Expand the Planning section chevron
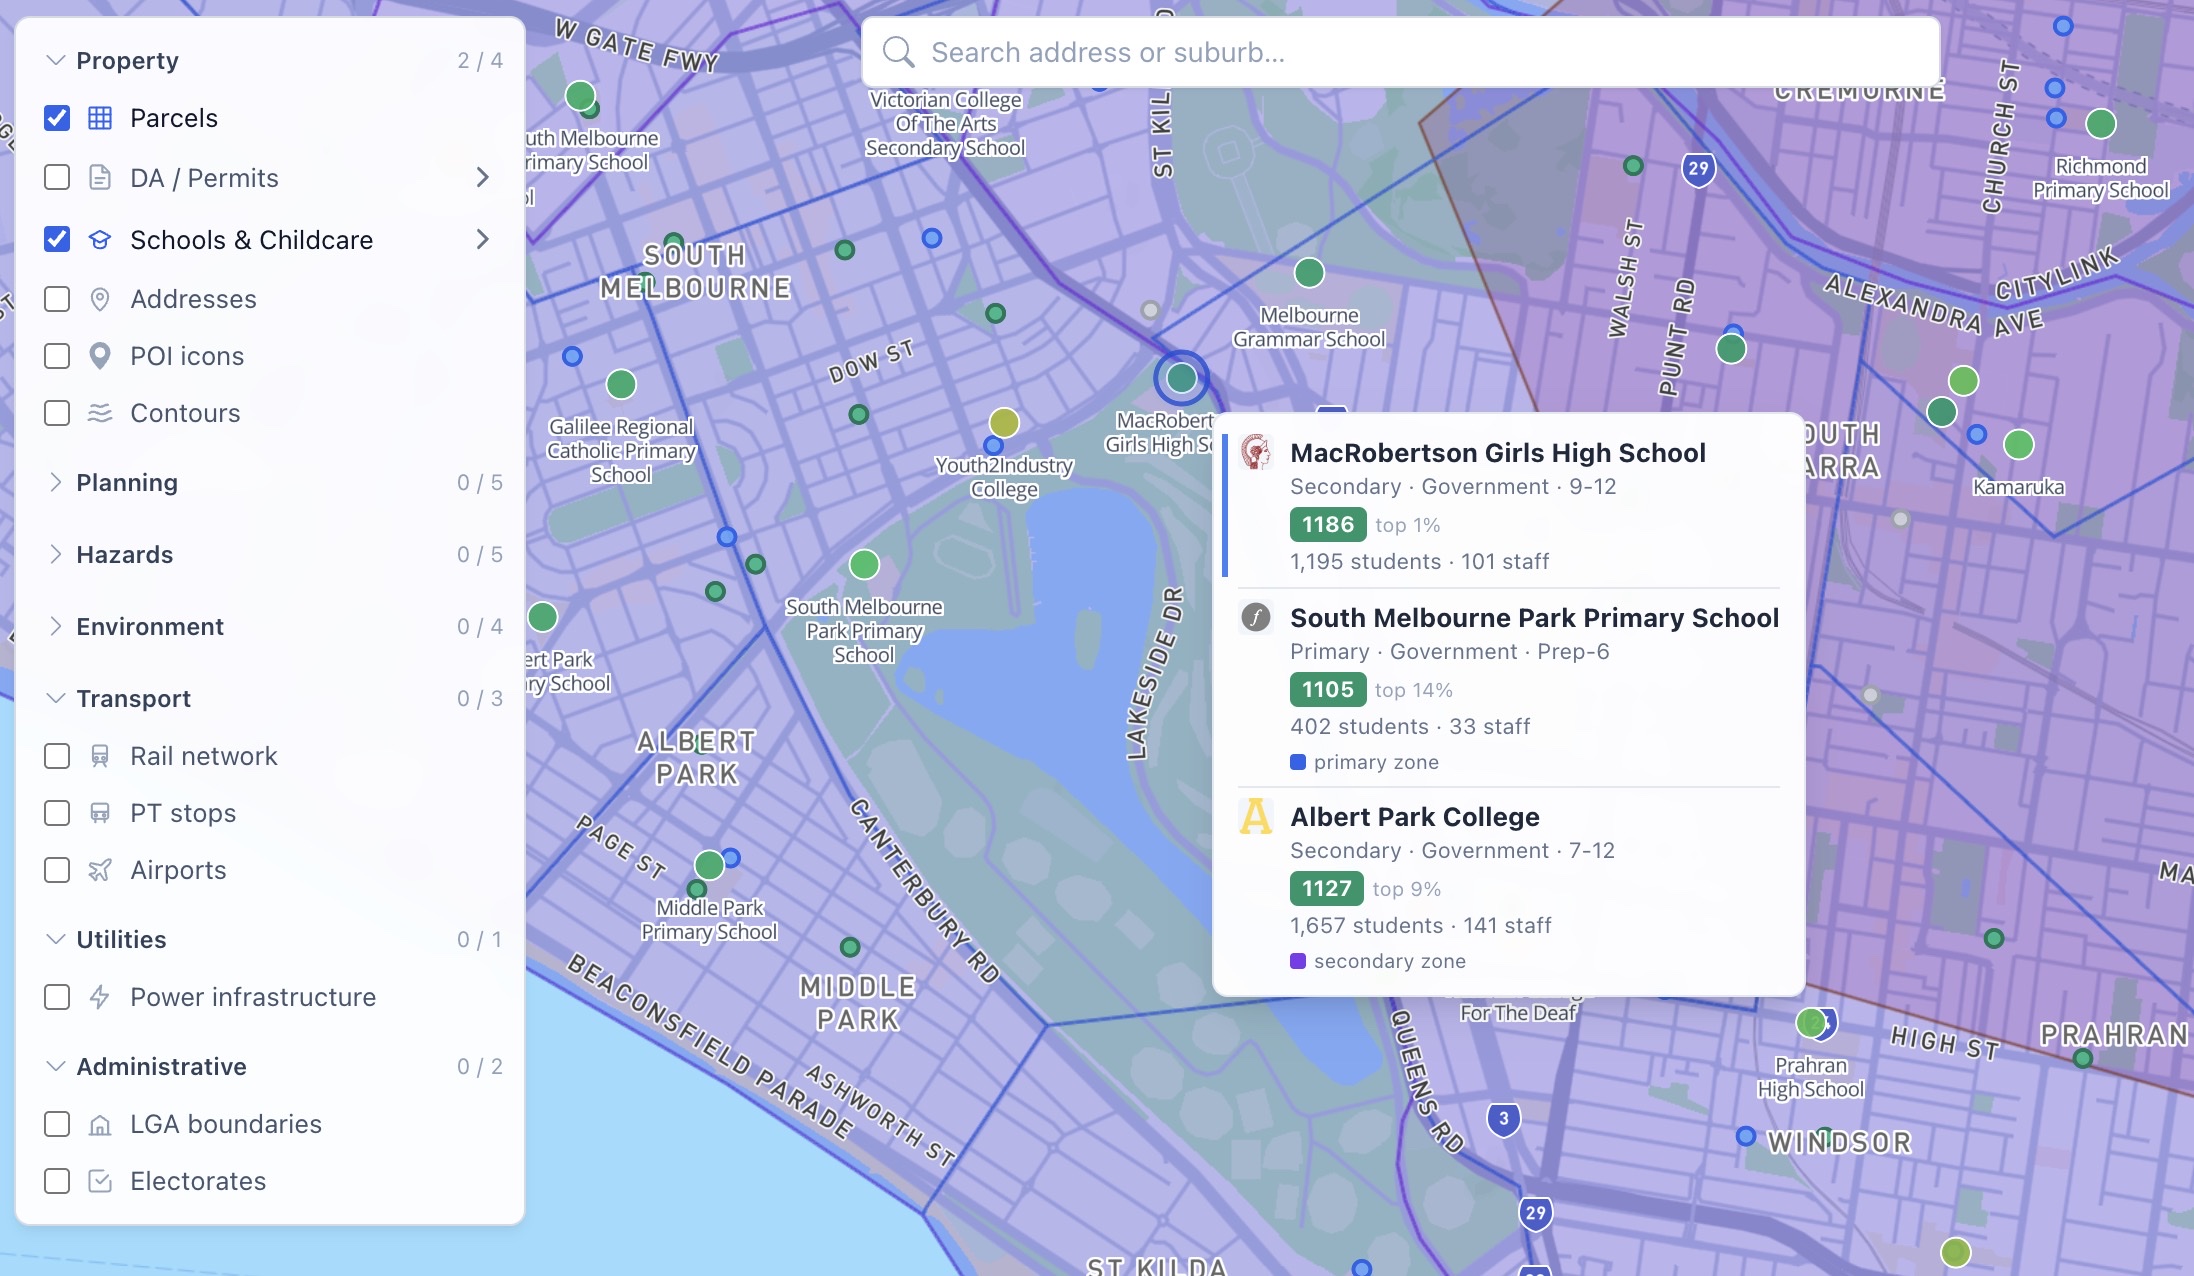 pos(56,482)
